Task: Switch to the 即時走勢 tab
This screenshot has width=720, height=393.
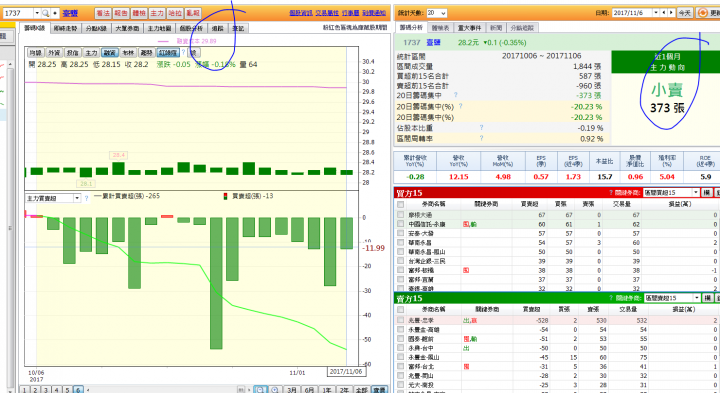Action: [65, 28]
